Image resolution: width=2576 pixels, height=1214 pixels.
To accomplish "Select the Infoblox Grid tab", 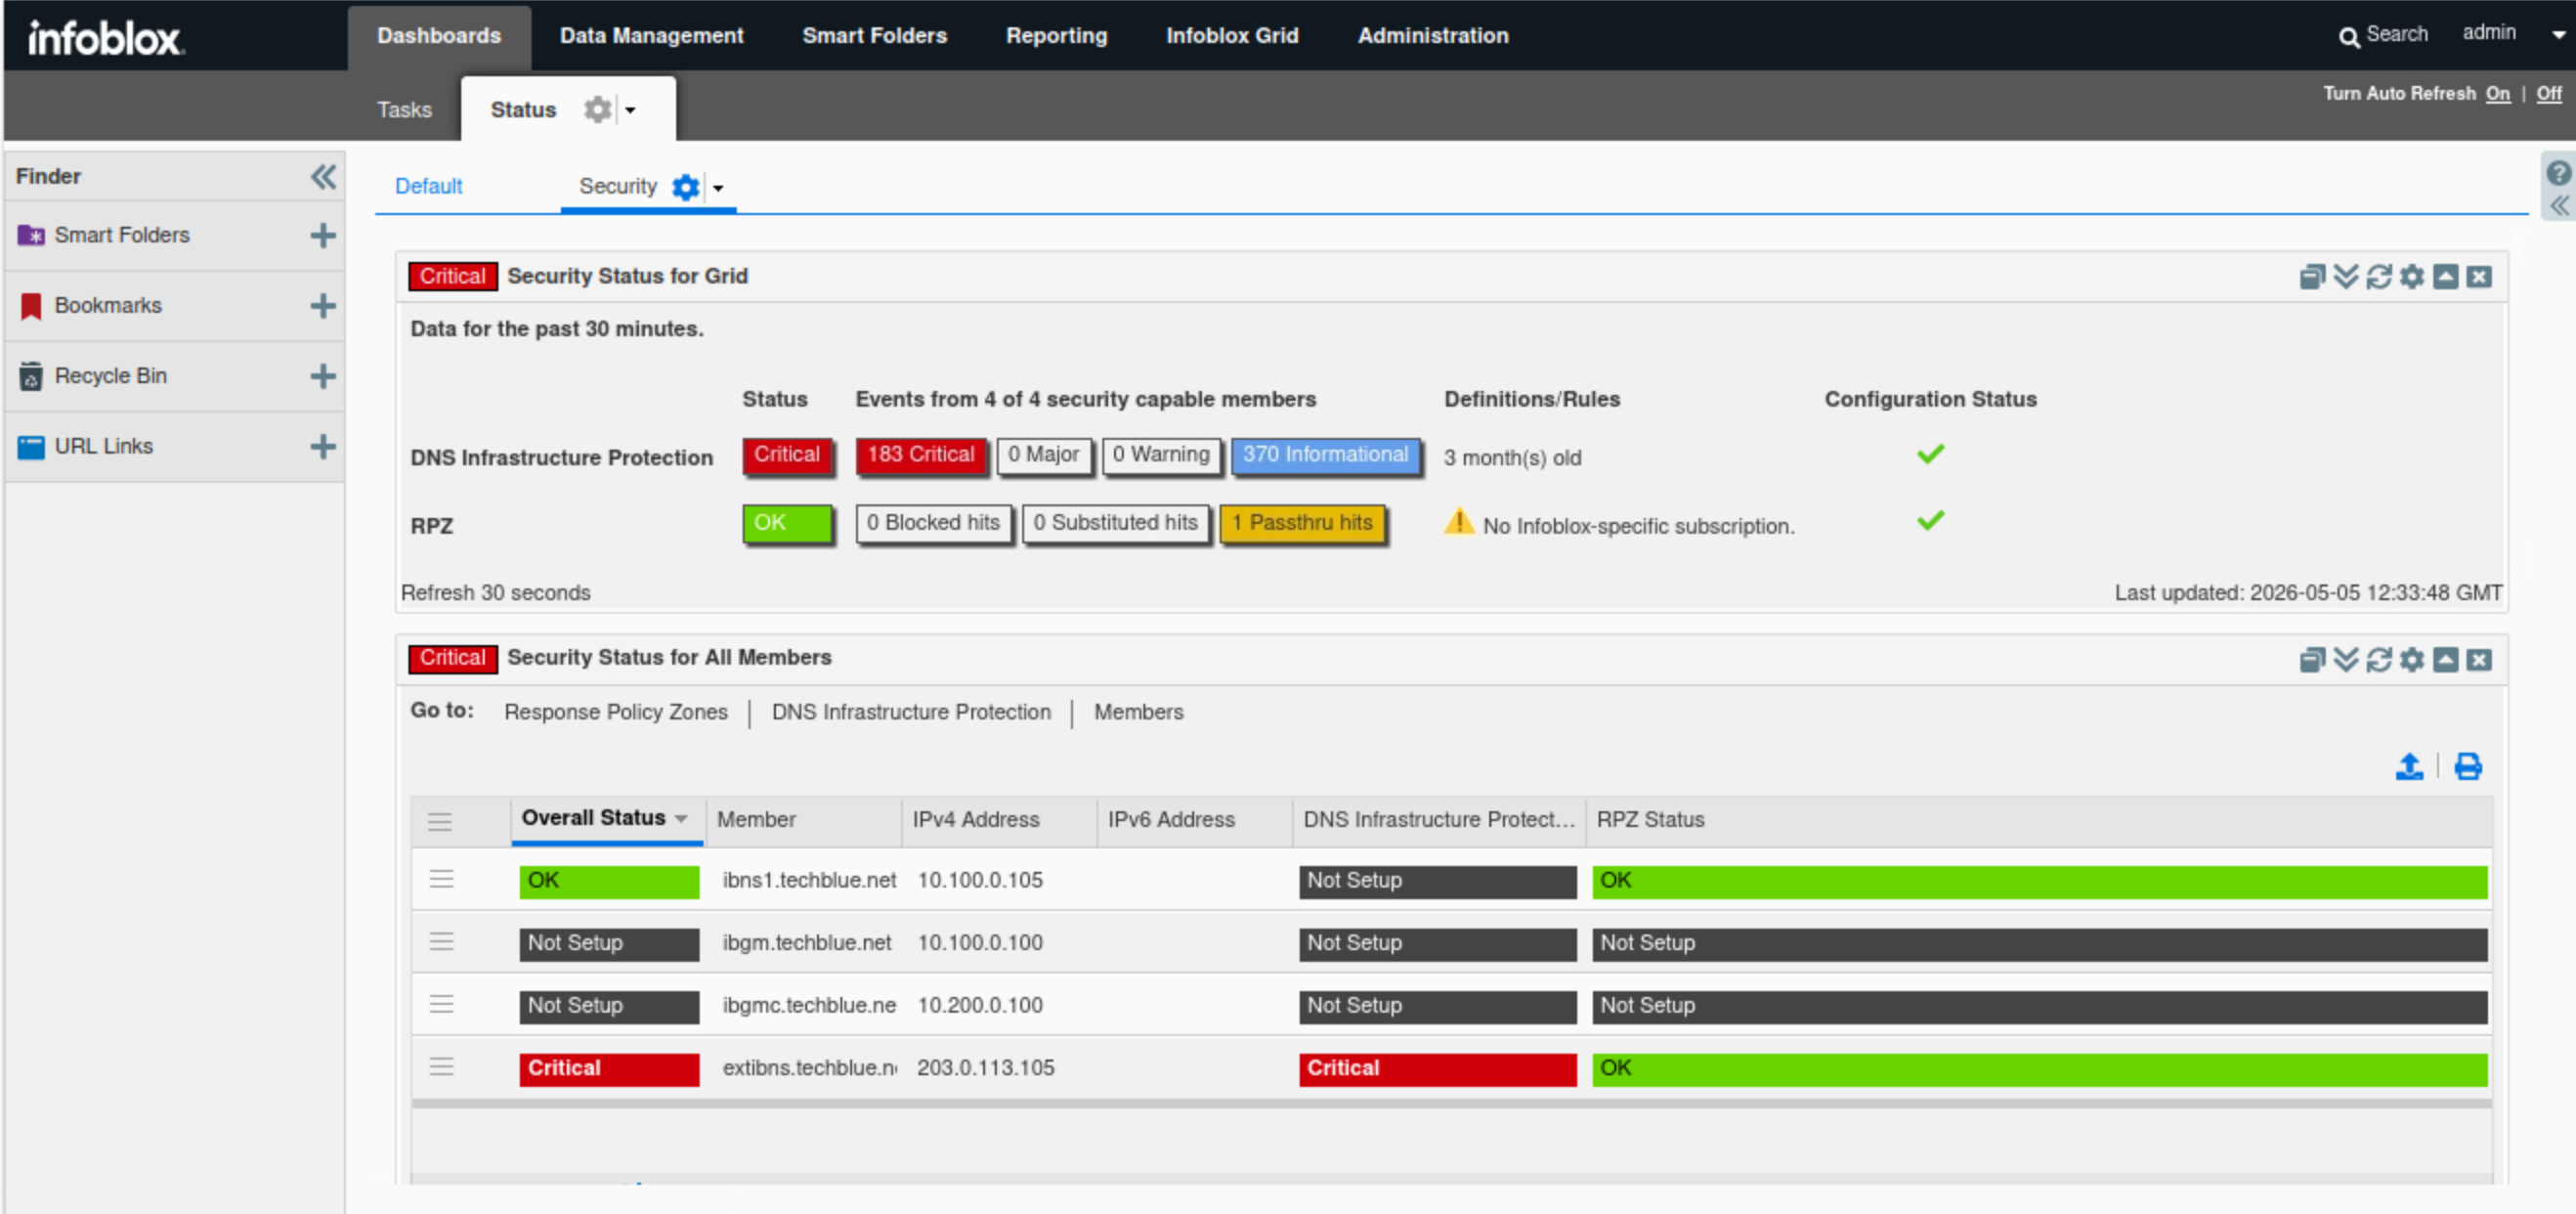I will click(x=1232, y=36).
